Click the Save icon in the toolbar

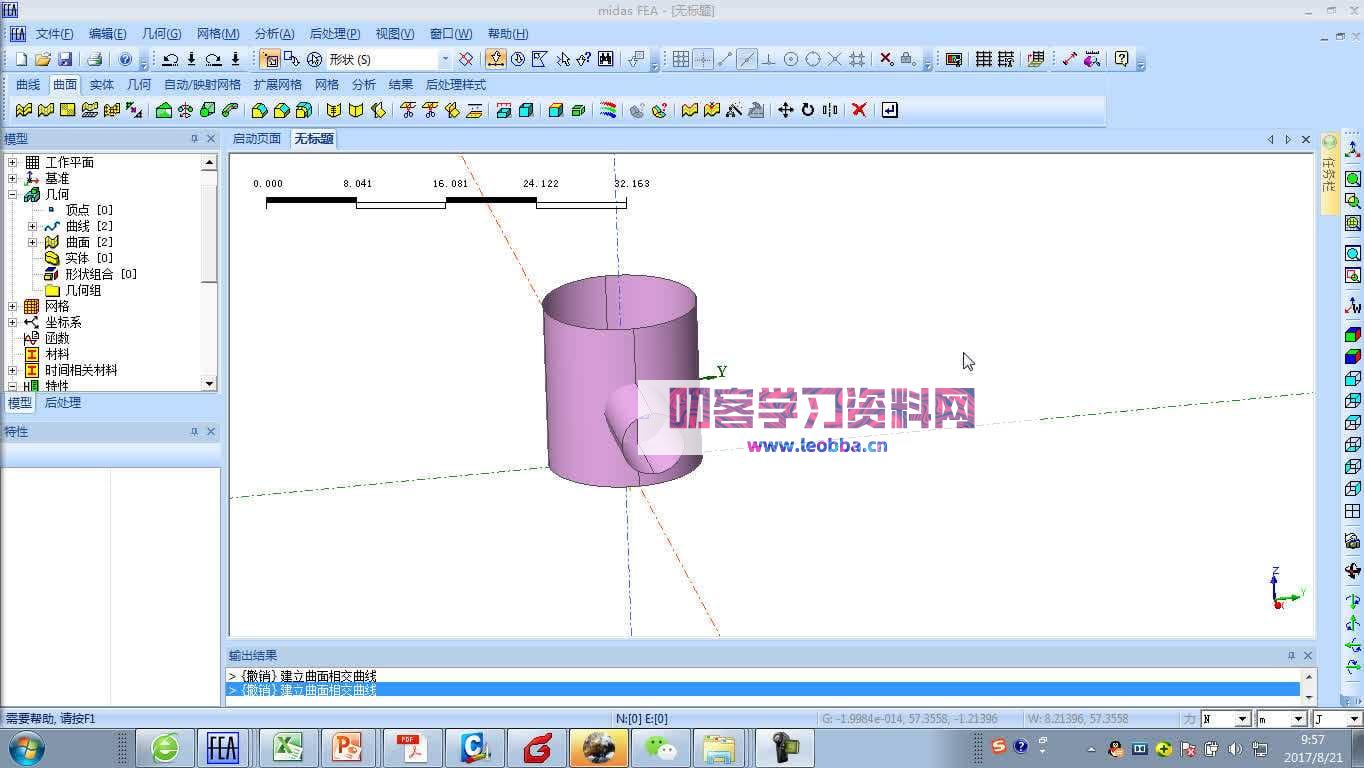(66, 58)
